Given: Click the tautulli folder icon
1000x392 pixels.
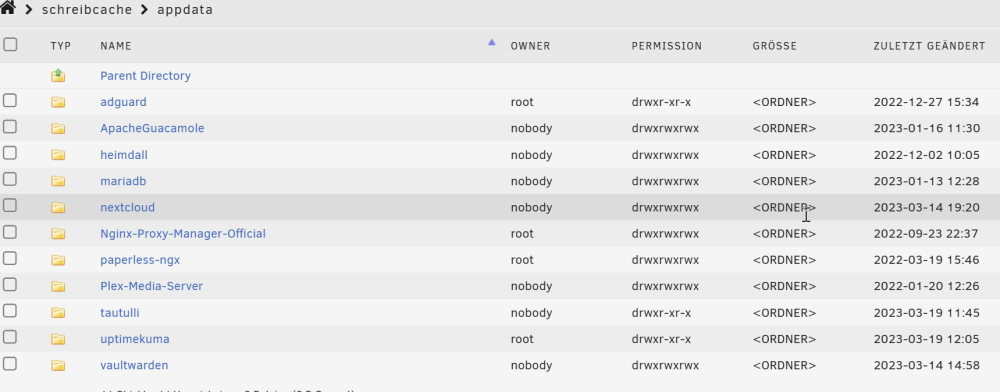Looking at the screenshot, I should pos(58,313).
